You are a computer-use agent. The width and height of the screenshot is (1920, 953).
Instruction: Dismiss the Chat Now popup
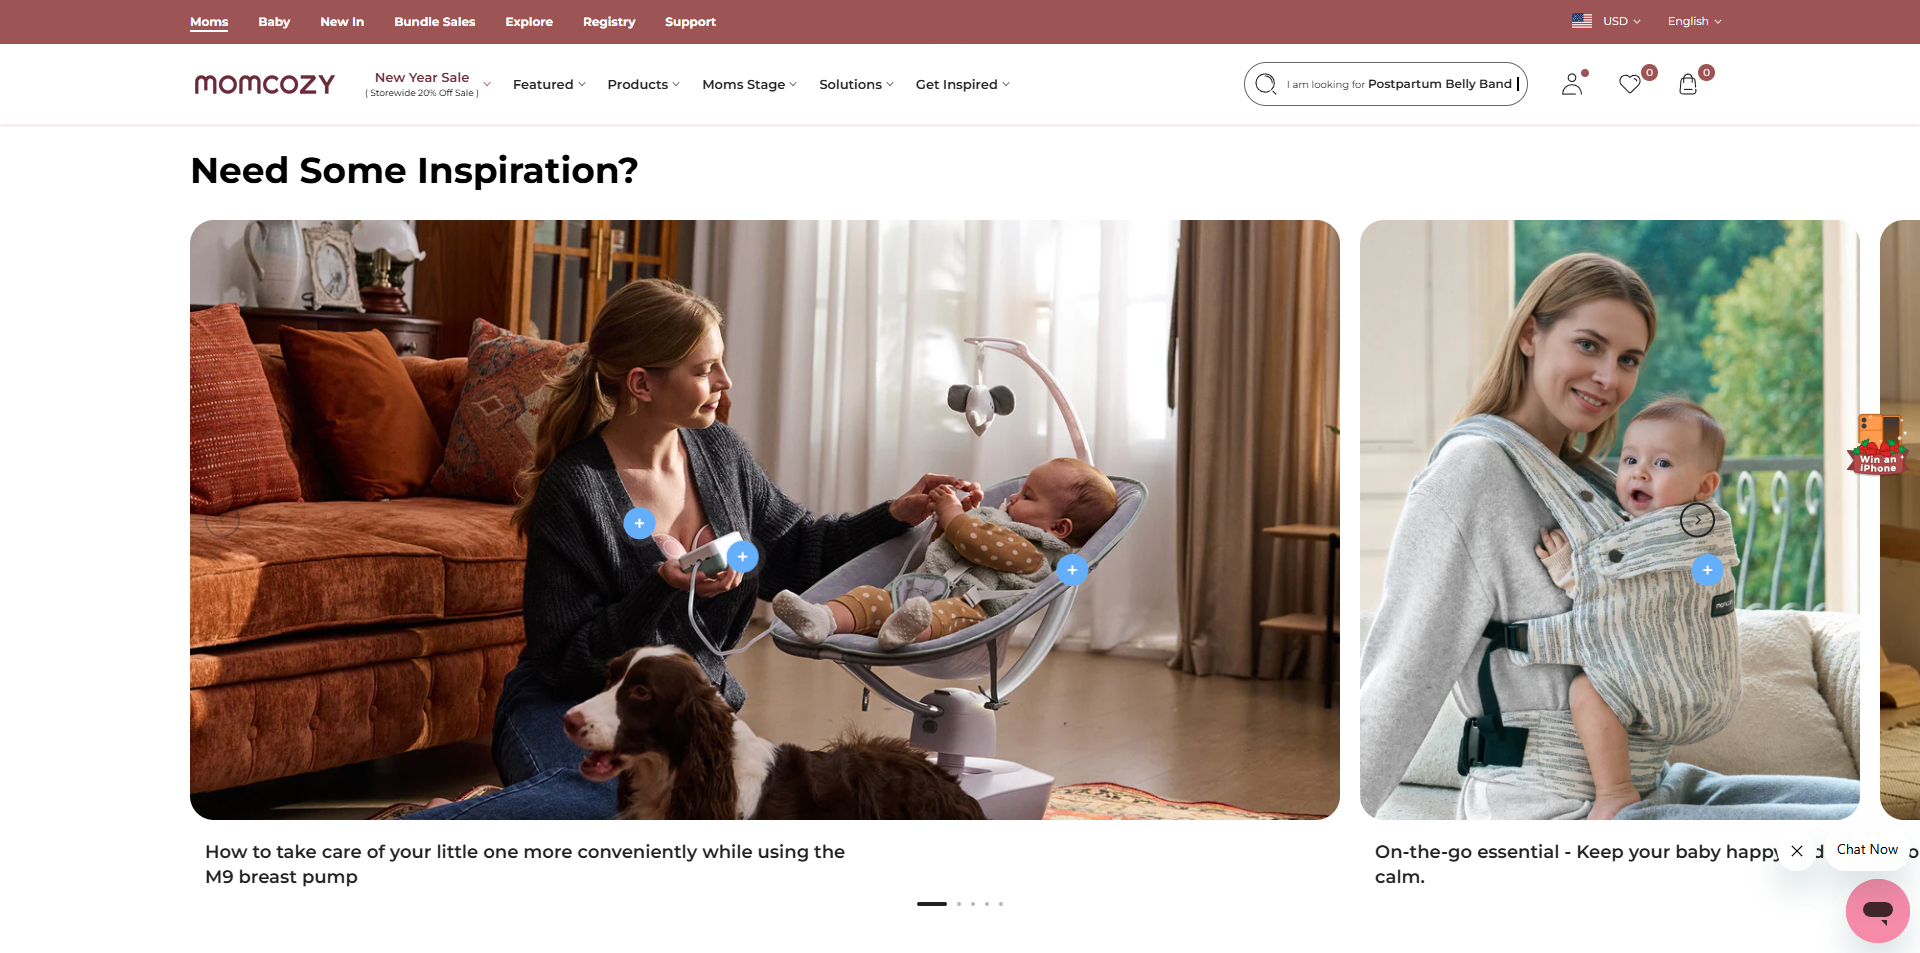click(x=1796, y=851)
